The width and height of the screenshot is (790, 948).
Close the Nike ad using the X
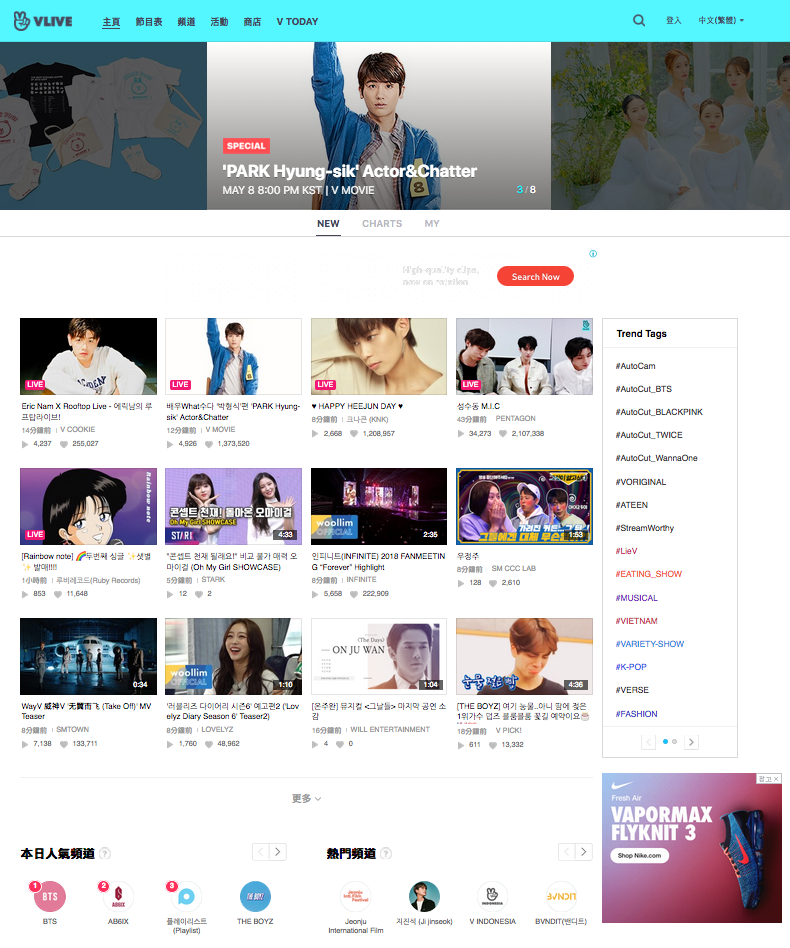pyautogui.click(x=776, y=779)
